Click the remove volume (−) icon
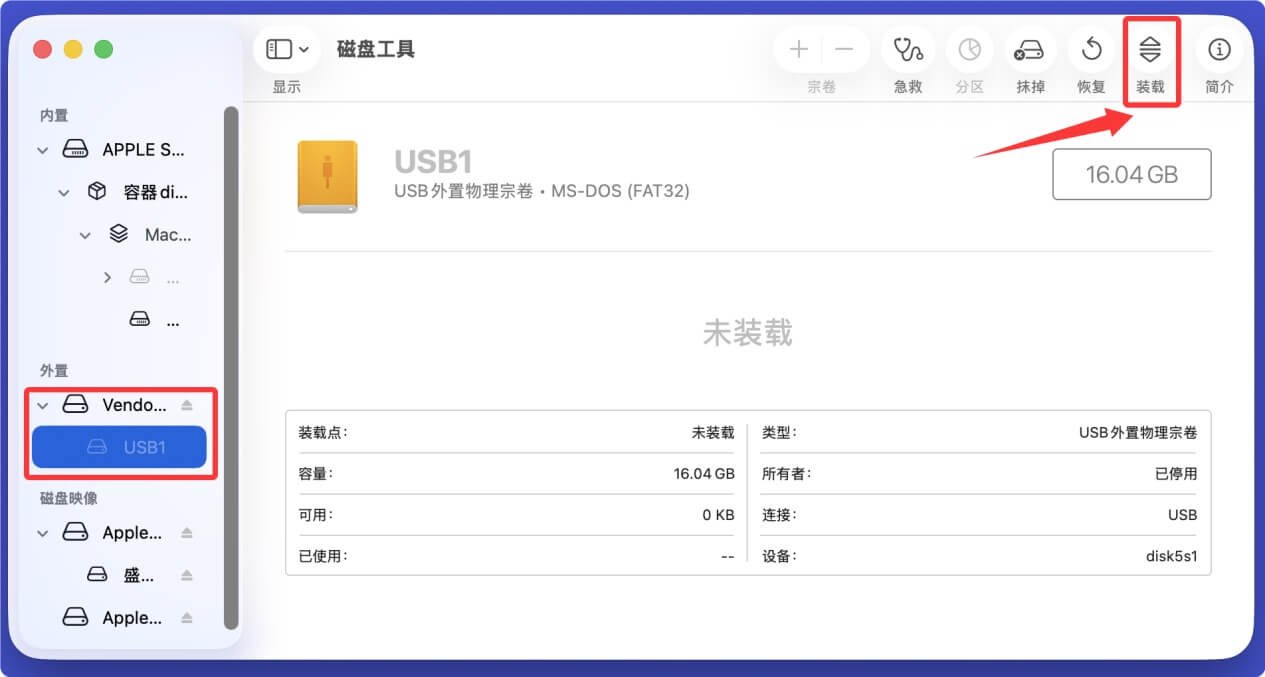This screenshot has height=677, width=1265. pos(841,48)
